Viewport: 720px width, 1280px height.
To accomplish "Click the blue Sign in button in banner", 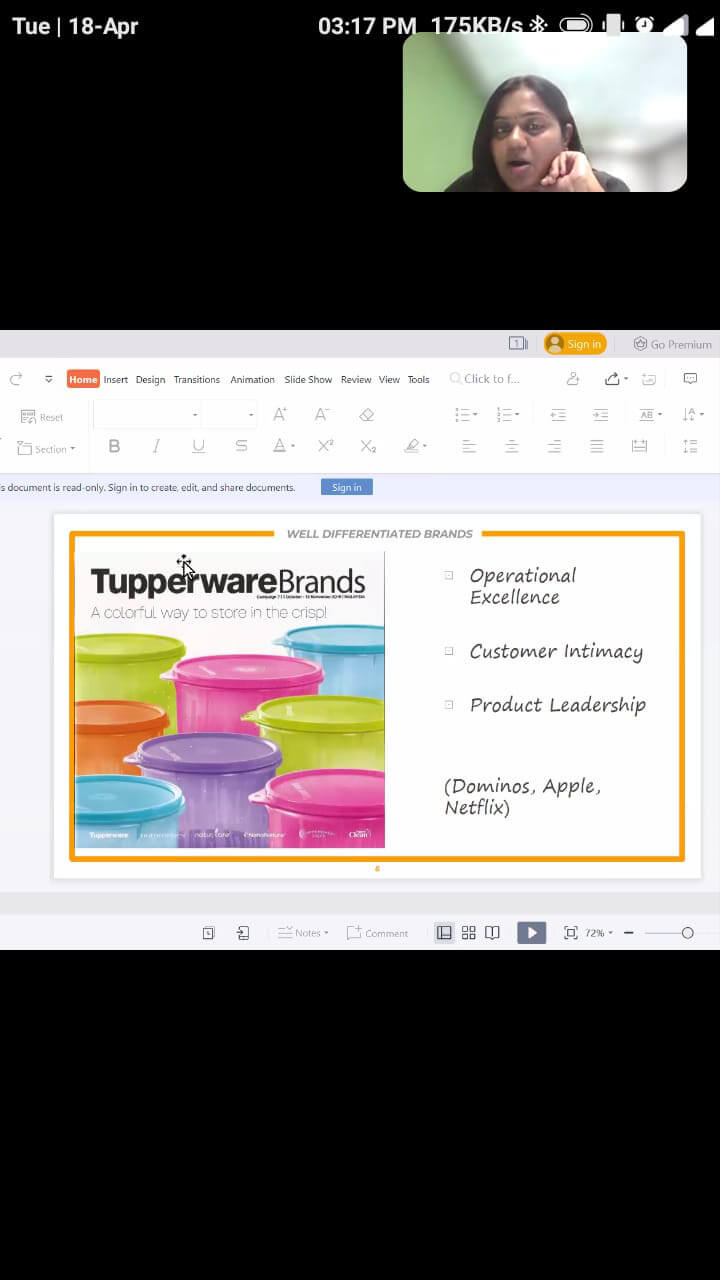I will pos(347,487).
